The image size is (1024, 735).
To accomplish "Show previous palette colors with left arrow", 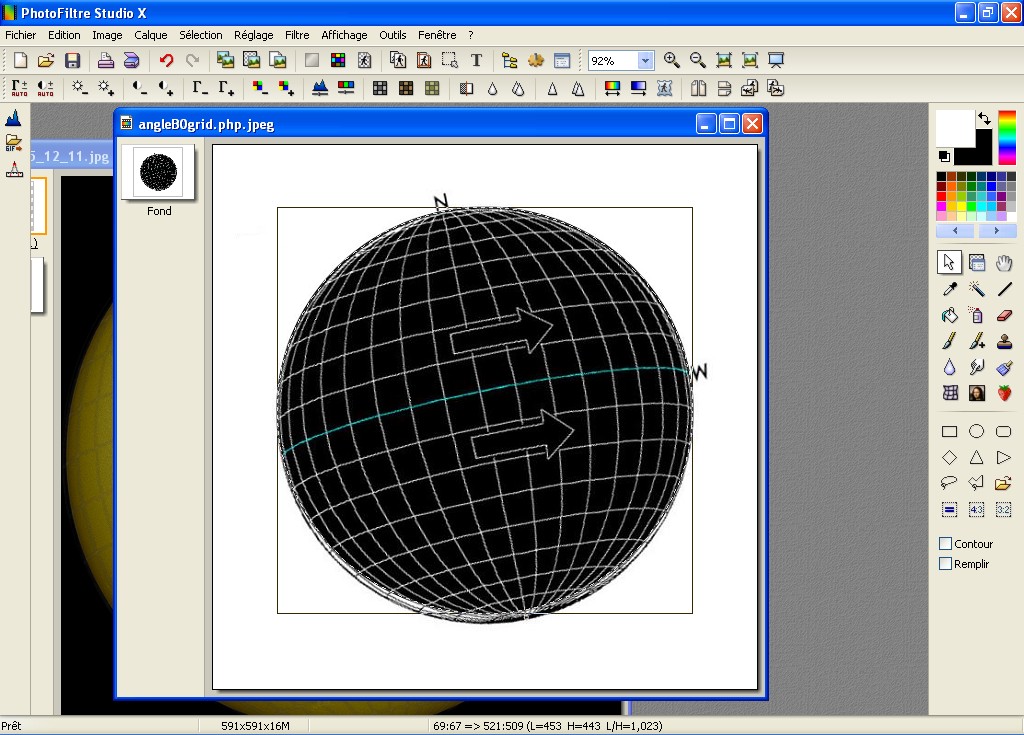I will tap(955, 231).
